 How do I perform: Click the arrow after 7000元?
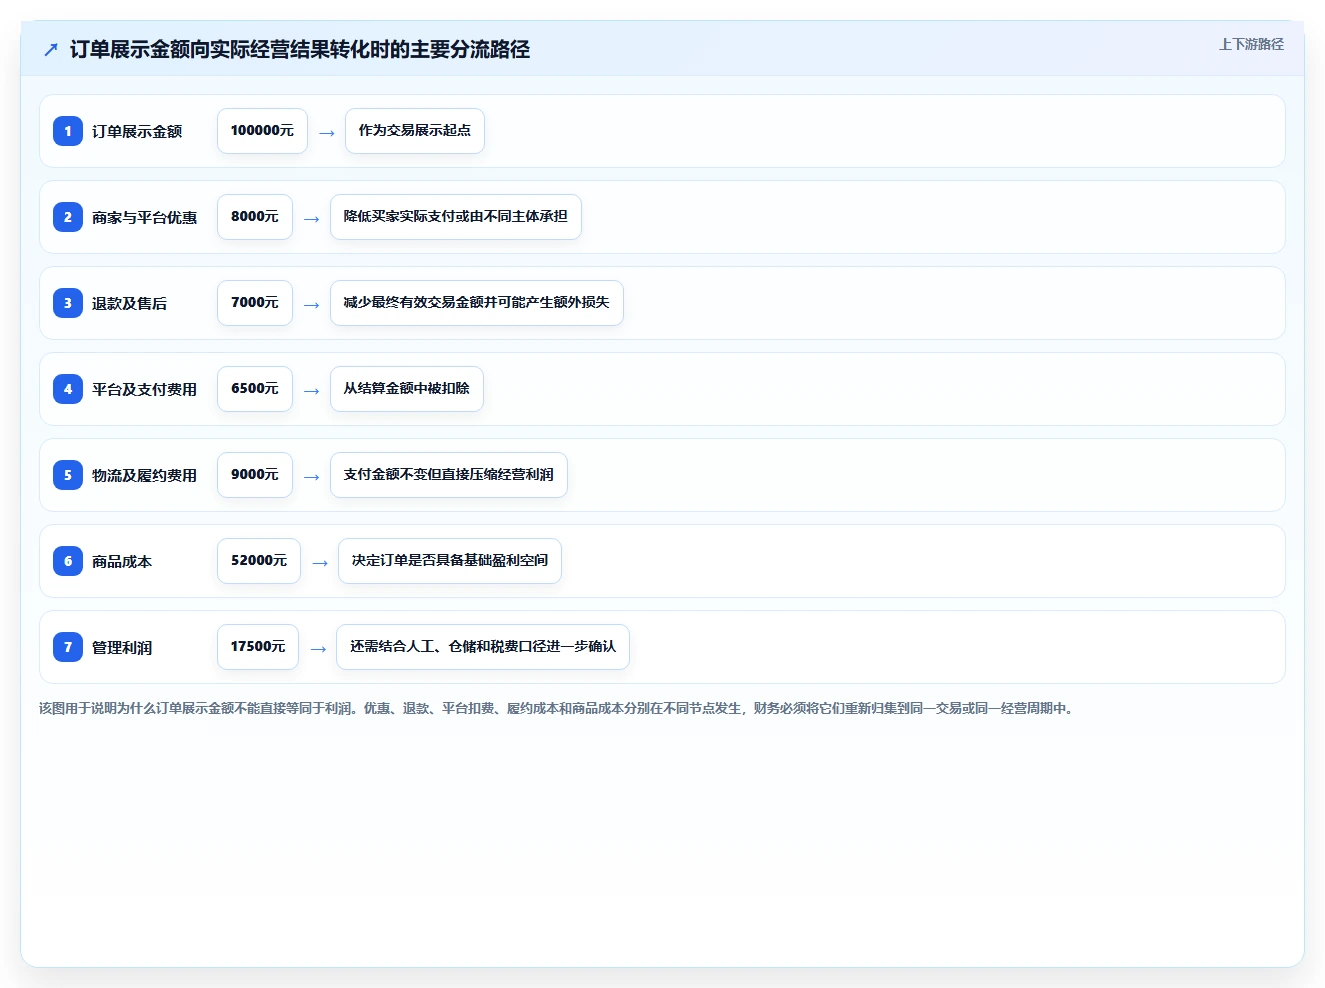pos(312,304)
